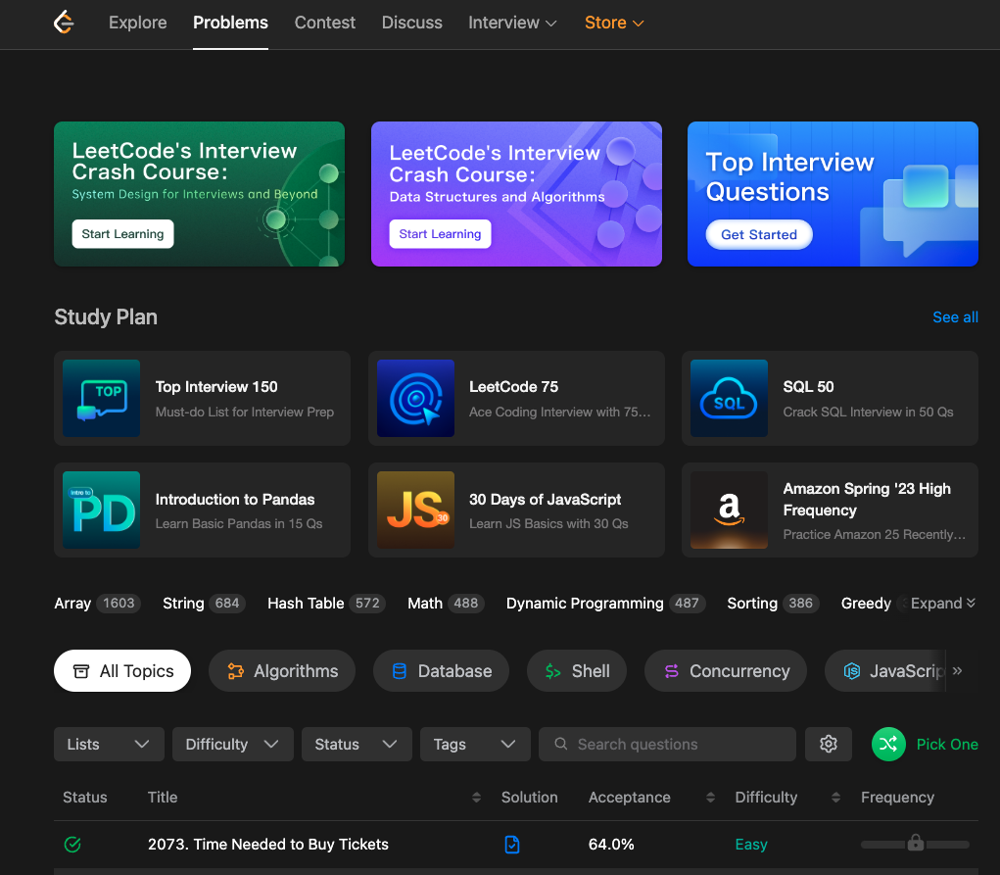Viewport: 1000px width, 875px height.
Task: Click the Introduction to Pandas PD icon
Action: click(101, 510)
